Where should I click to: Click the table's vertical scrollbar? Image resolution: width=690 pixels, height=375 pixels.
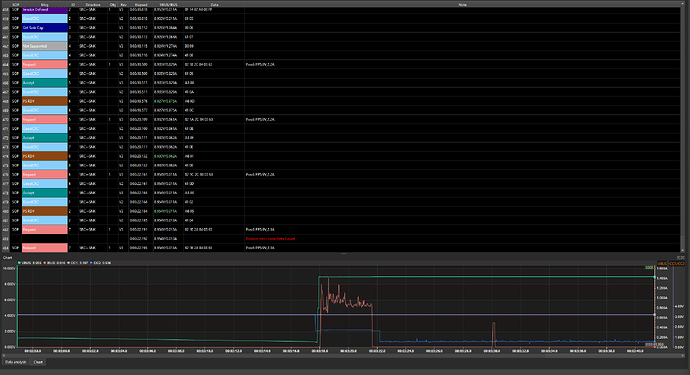683,128
